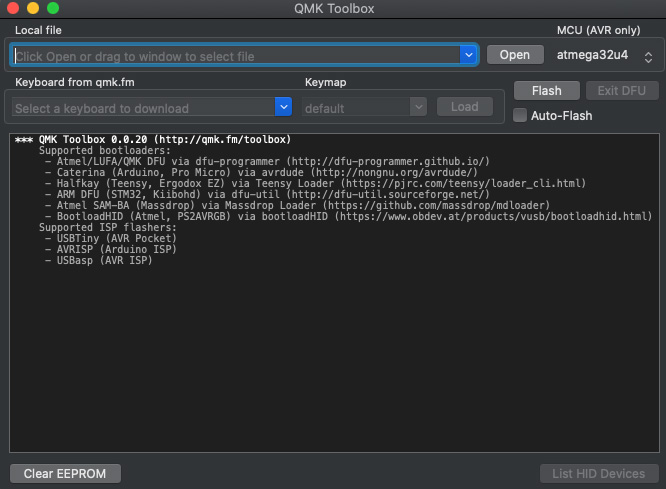Expand the Local file dropdown arrow
This screenshot has width=666, height=489.
pos(469,55)
